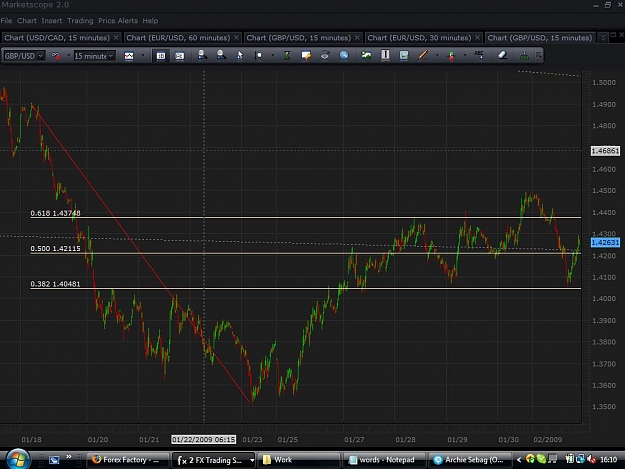The height and width of the screenshot is (469, 625).
Task: Click the chart type line icon
Action: coord(129,56)
